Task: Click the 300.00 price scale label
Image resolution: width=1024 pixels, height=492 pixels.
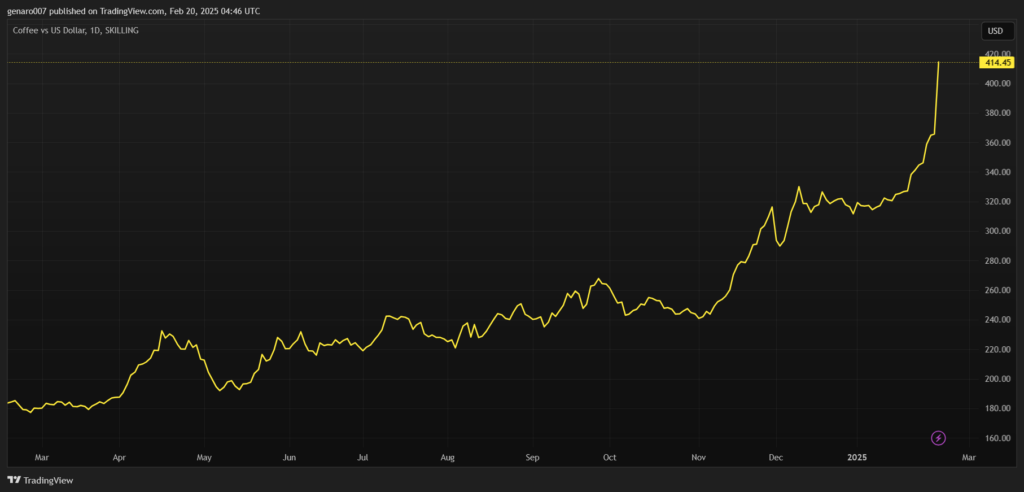Action: [994, 231]
